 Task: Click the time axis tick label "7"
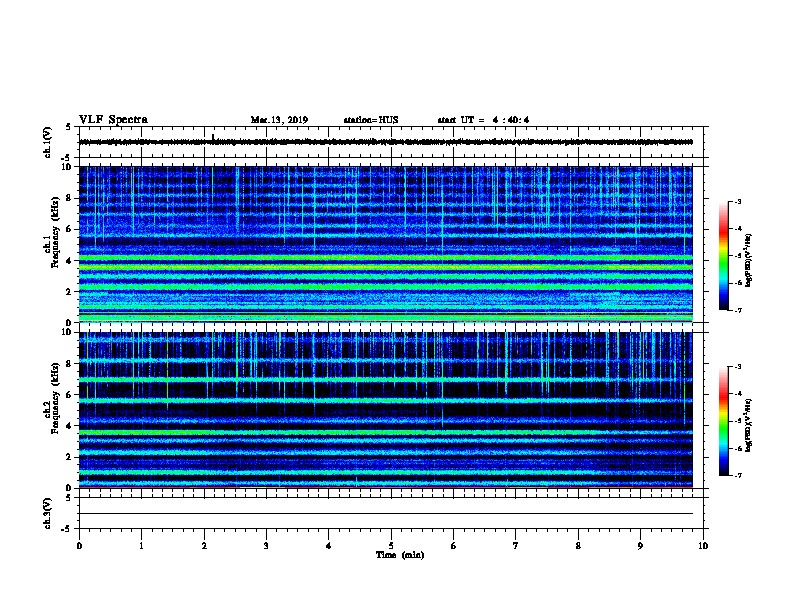pyautogui.click(x=516, y=545)
